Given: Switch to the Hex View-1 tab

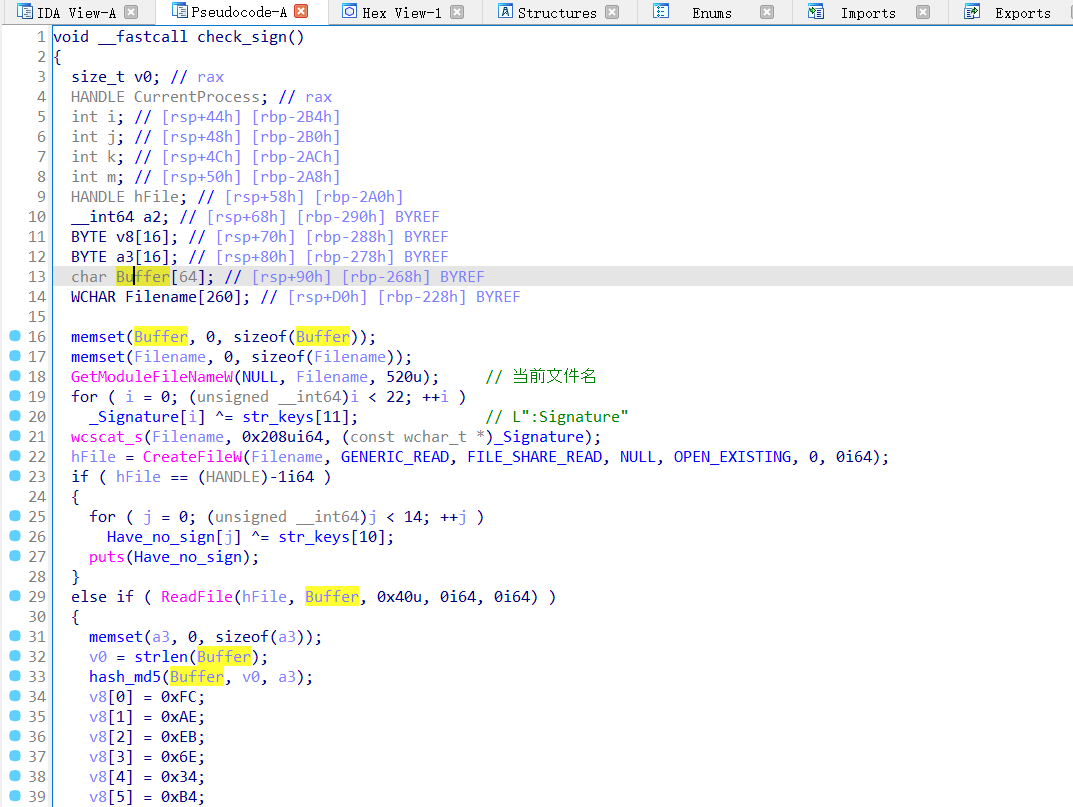Looking at the screenshot, I should click(x=402, y=12).
